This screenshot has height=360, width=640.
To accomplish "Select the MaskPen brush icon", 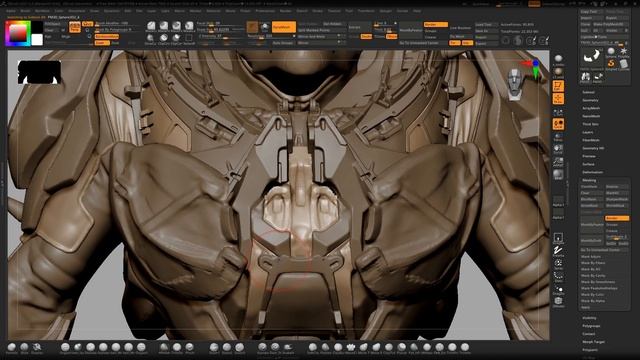I will [177, 26].
